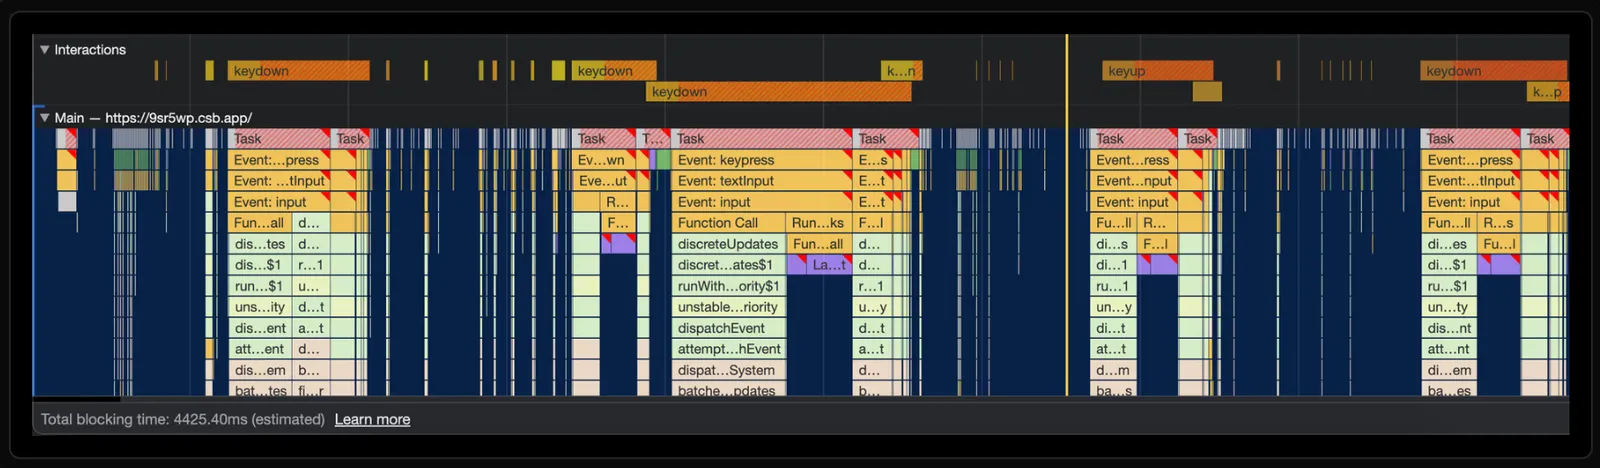Select the at...t flame block
Image resolution: width=1600 pixels, height=468 pixels.
tap(1113, 349)
